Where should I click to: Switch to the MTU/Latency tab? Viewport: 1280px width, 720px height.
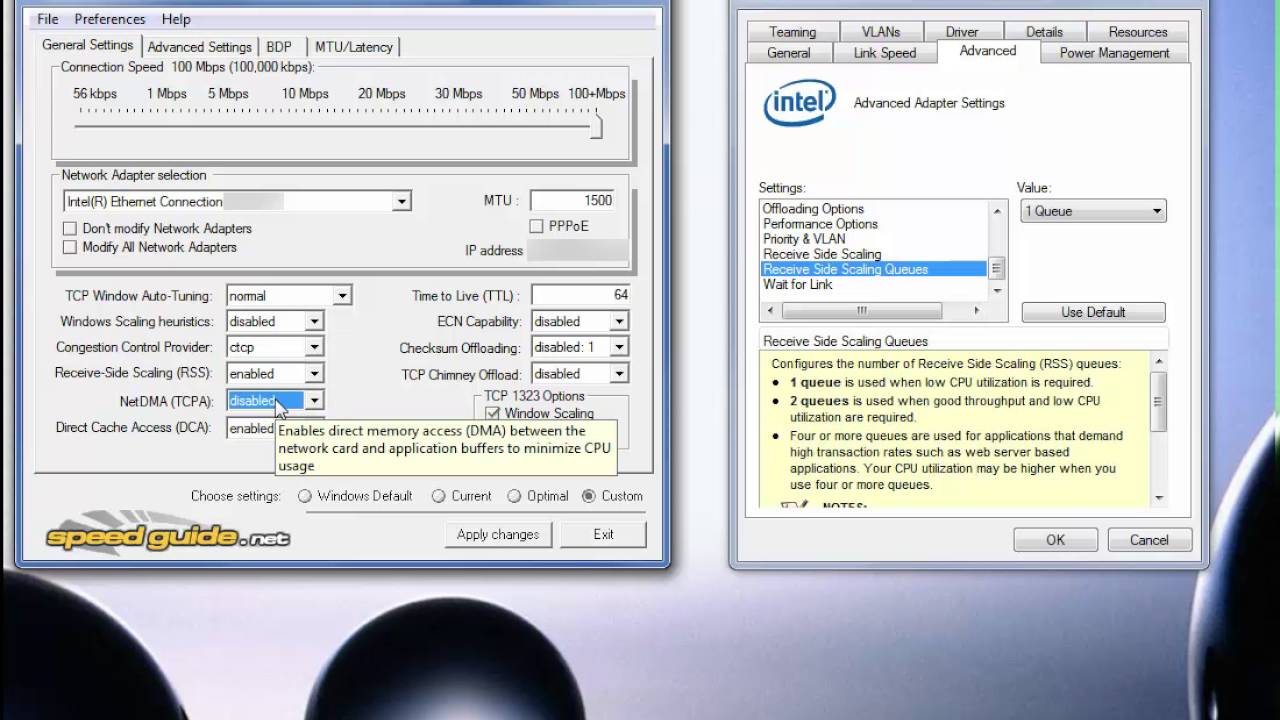point(354,46)
